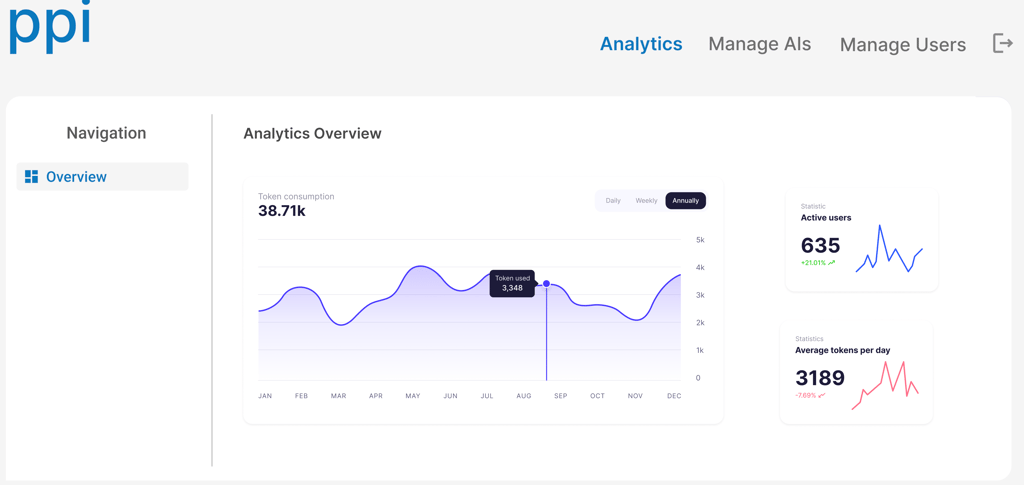This screenshot has width=1024, height=485.
Task: Click the Average tokens per day sparkline
Action: point(885,385)
